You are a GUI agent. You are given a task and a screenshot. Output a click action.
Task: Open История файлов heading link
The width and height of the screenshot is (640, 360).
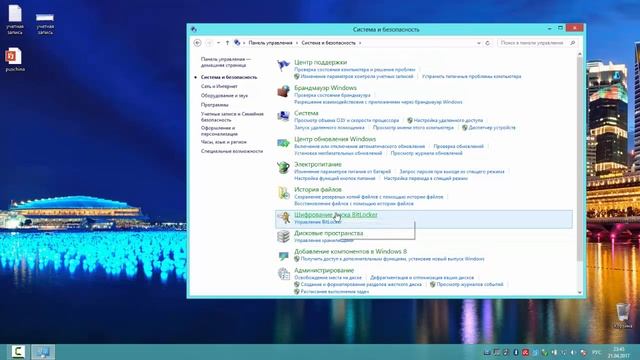[318, 190]
